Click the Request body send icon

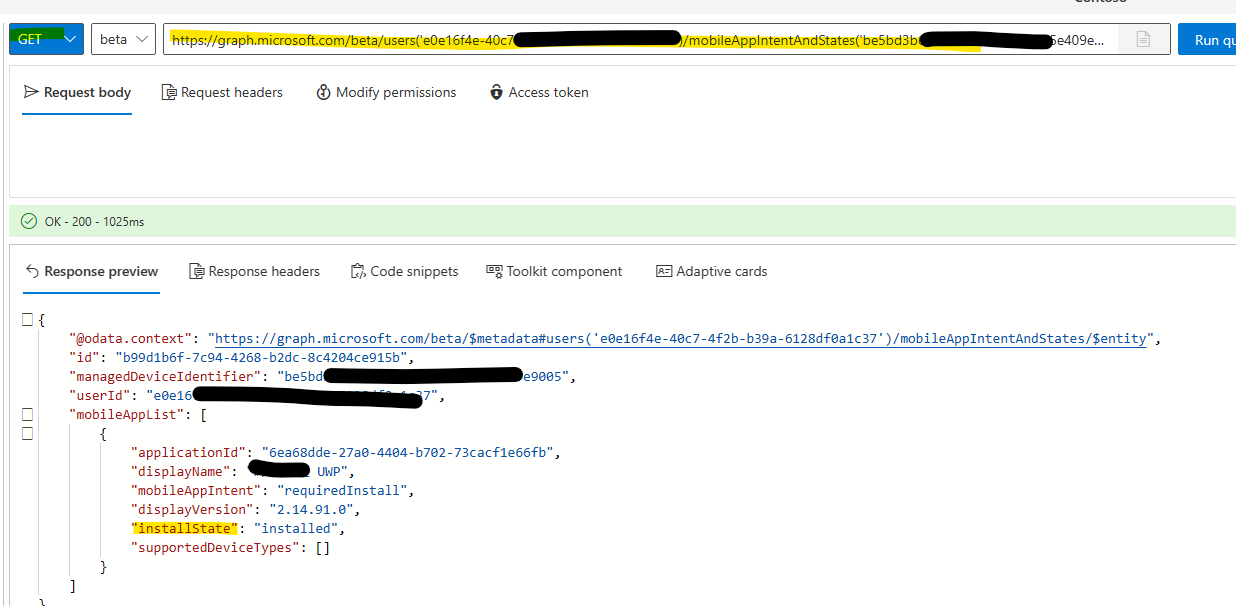[x=31, y=92]
